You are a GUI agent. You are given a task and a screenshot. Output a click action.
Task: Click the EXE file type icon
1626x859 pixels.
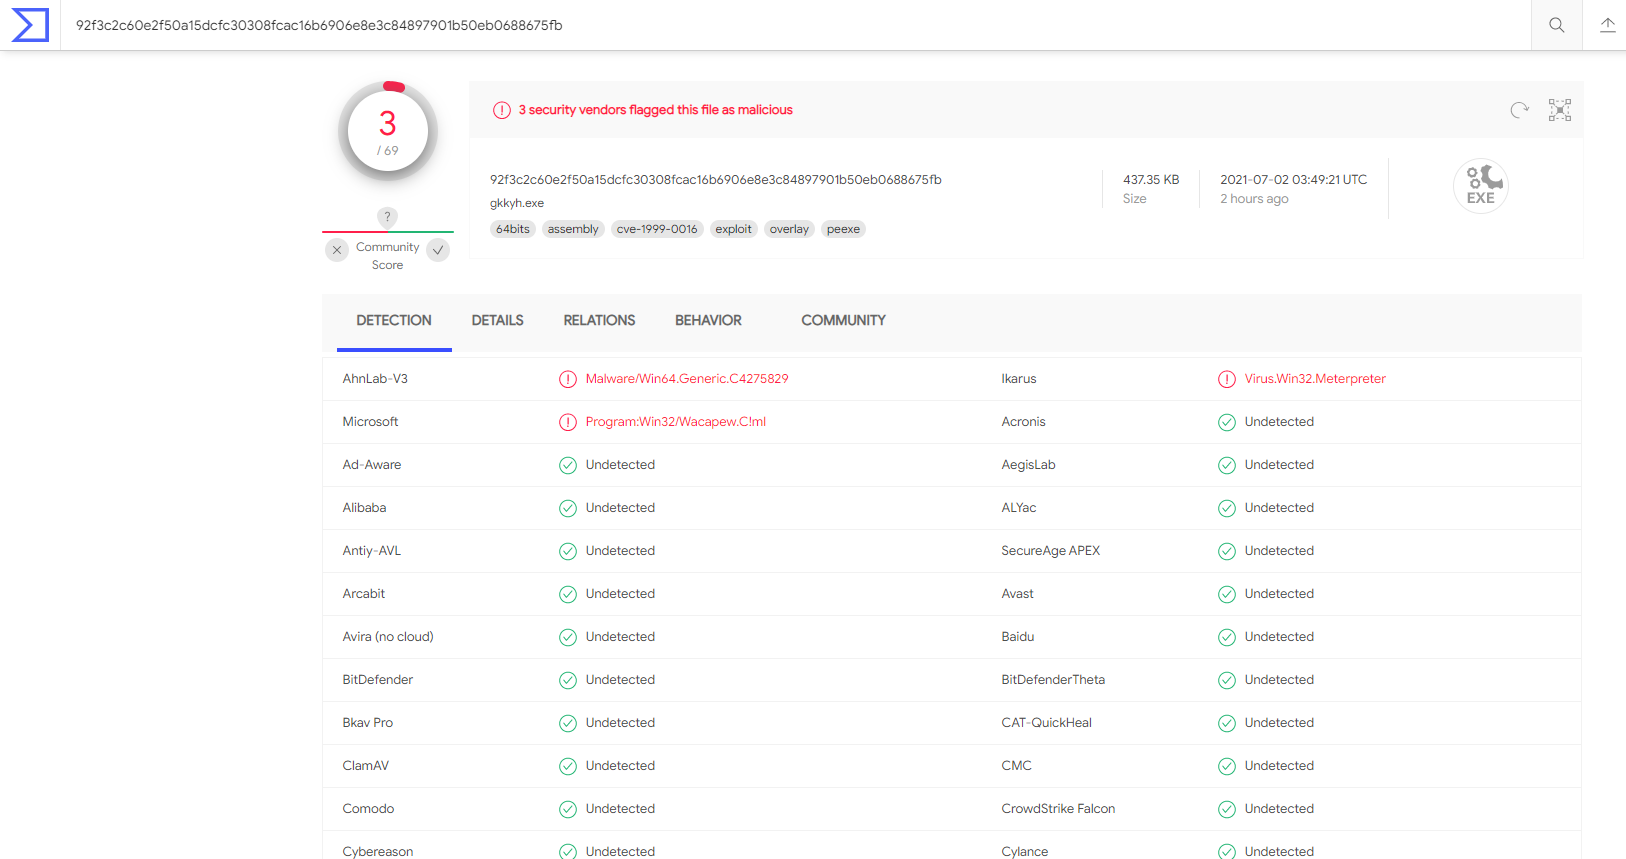[x=1480, y=186]
